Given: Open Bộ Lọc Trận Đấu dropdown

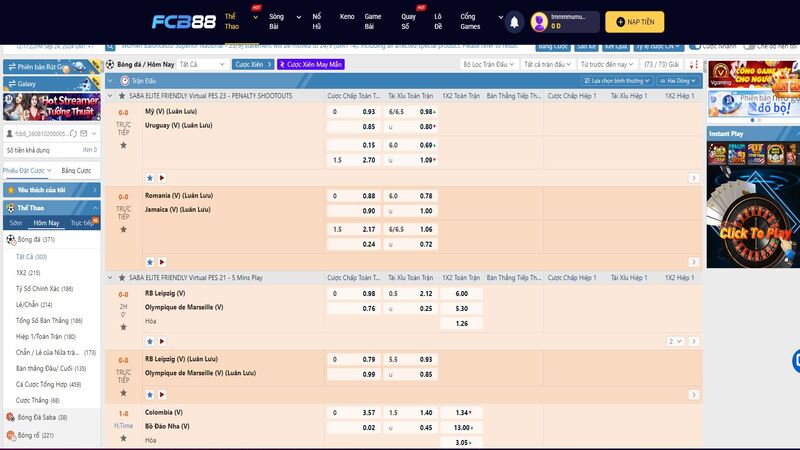Looking at the screenshot, I should [488, 64].
